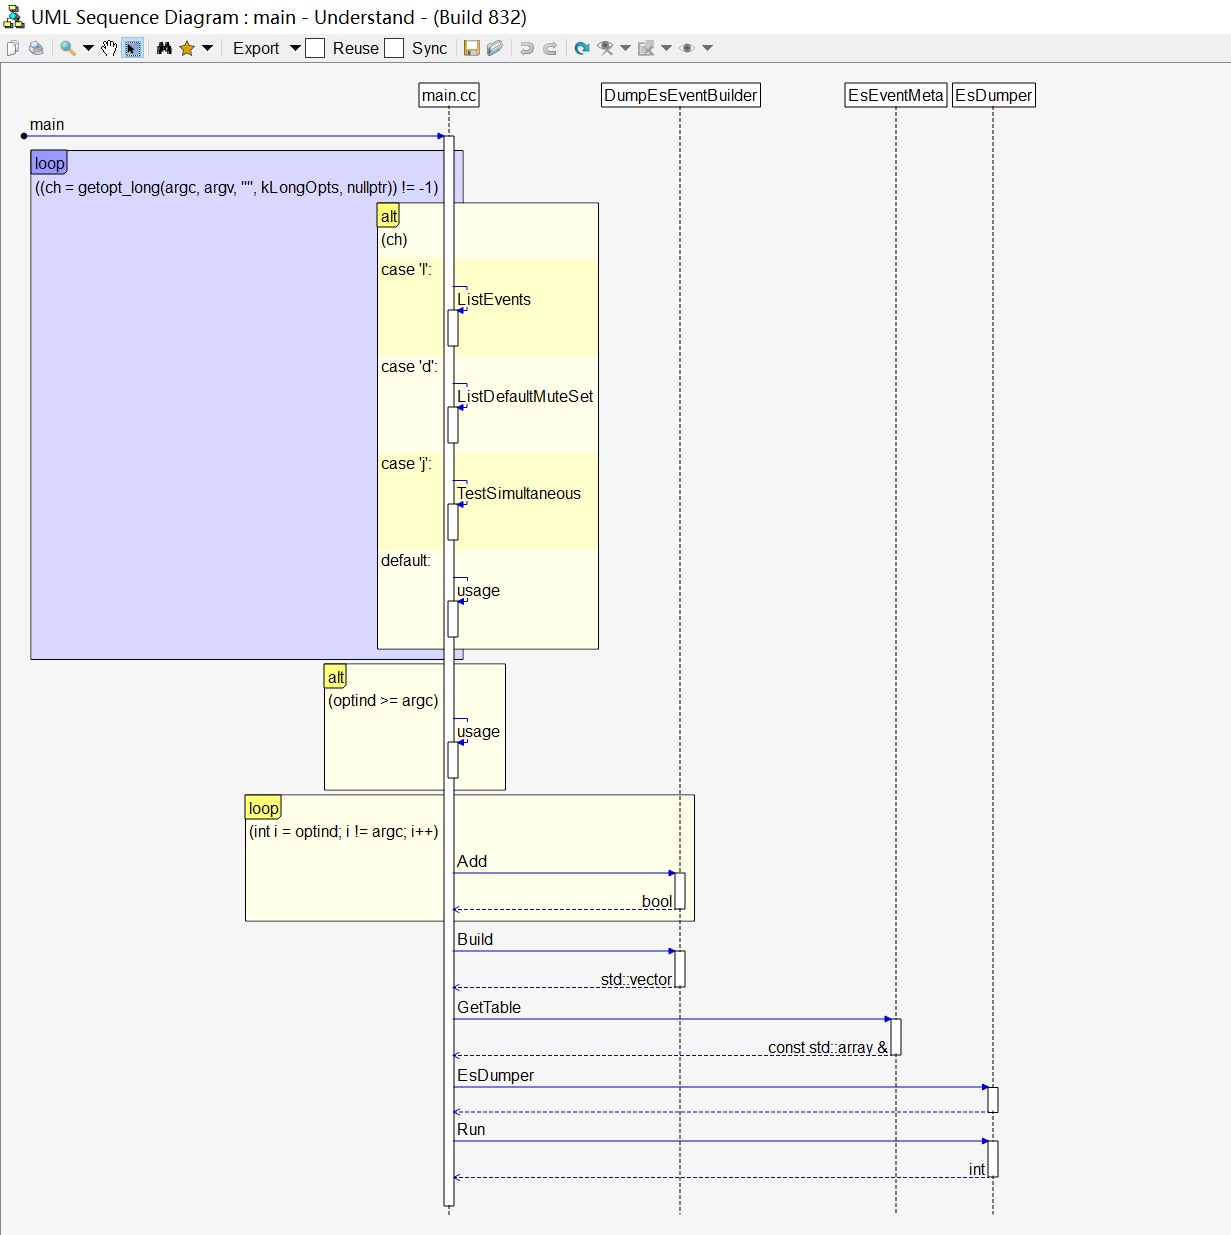
Task: Open the Export dropdown arrow
Action: click(x=295, y=48)
